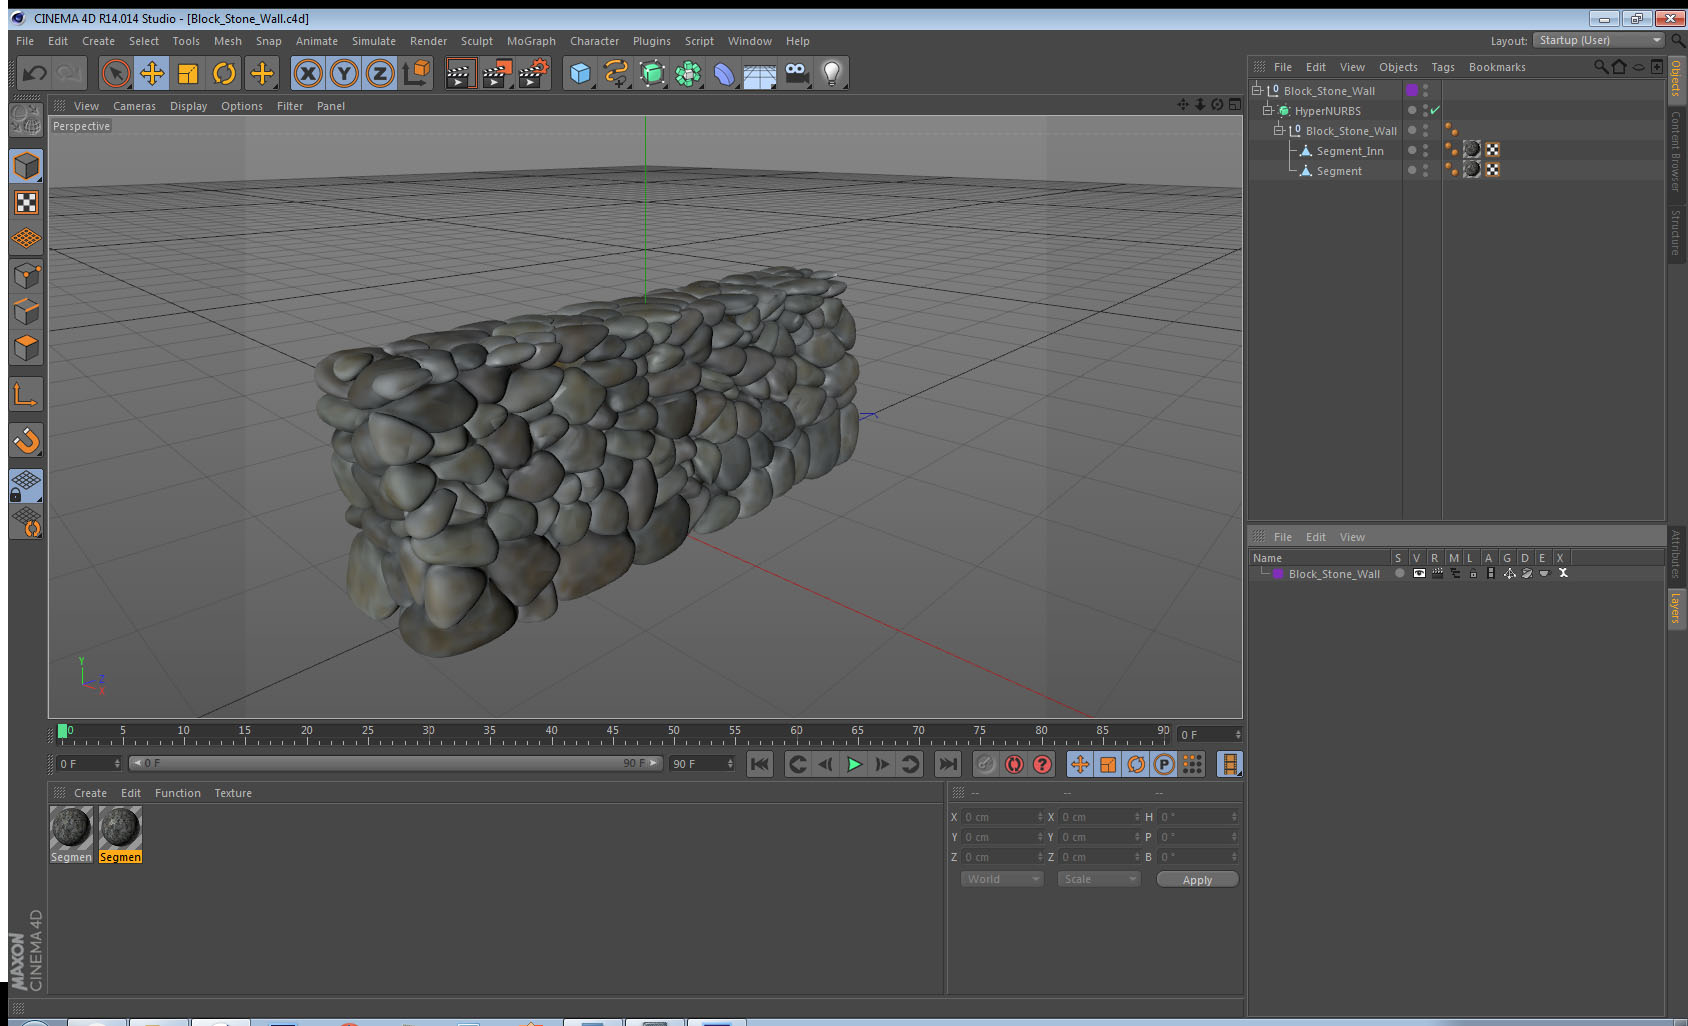This screenshot has height=1026, width=1688.
Task: Toggle Autokeying button
Action: click(x=1014, y=764)
